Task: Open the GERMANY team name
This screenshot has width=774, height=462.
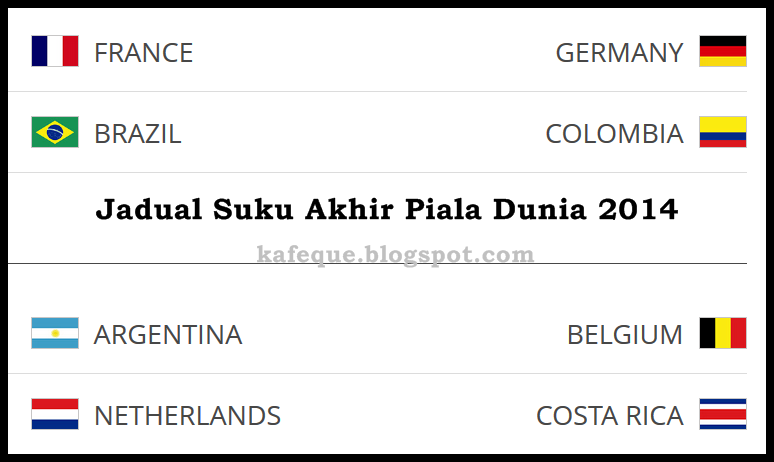Action: coord(619,53)
